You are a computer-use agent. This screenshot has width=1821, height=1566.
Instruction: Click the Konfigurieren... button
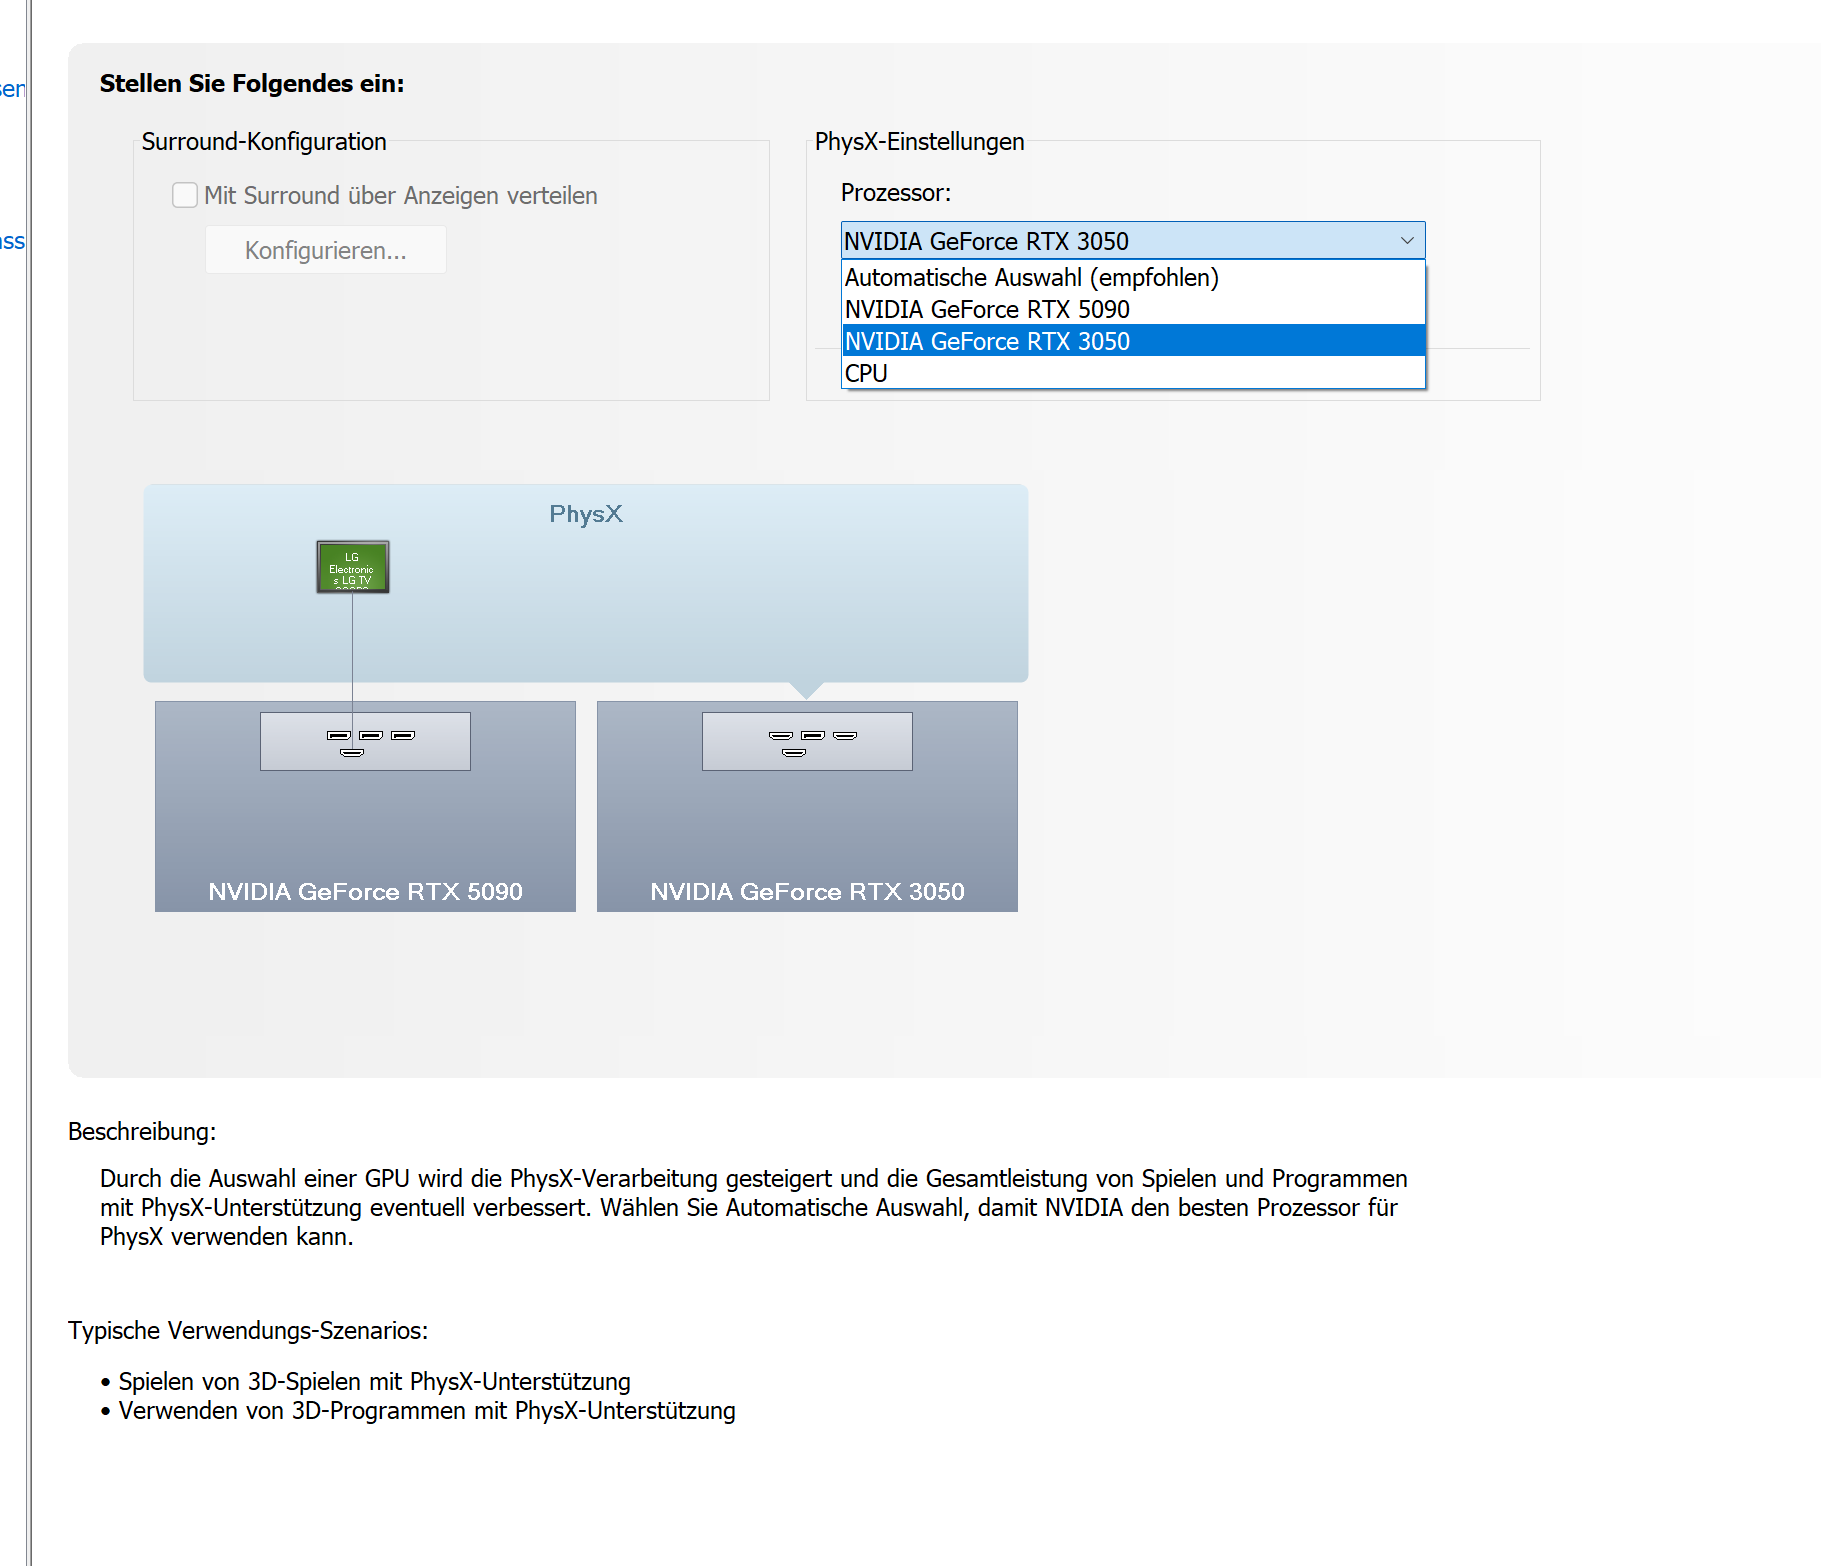pyautogui.click(x=326, y=250)
